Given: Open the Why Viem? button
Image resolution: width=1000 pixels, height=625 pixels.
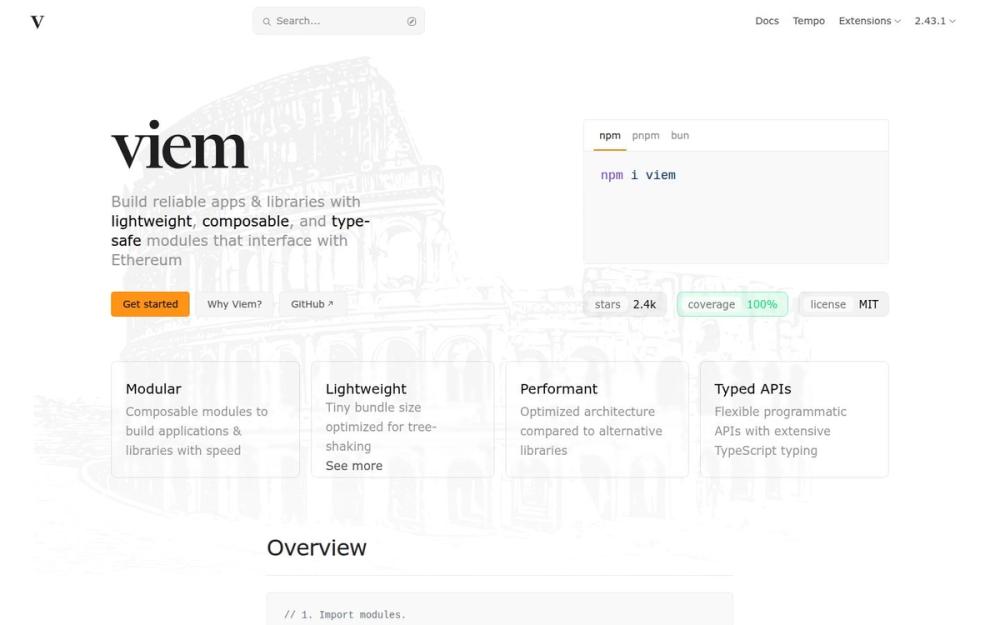Looking at the screenshot, I should (x=234, y=304).
